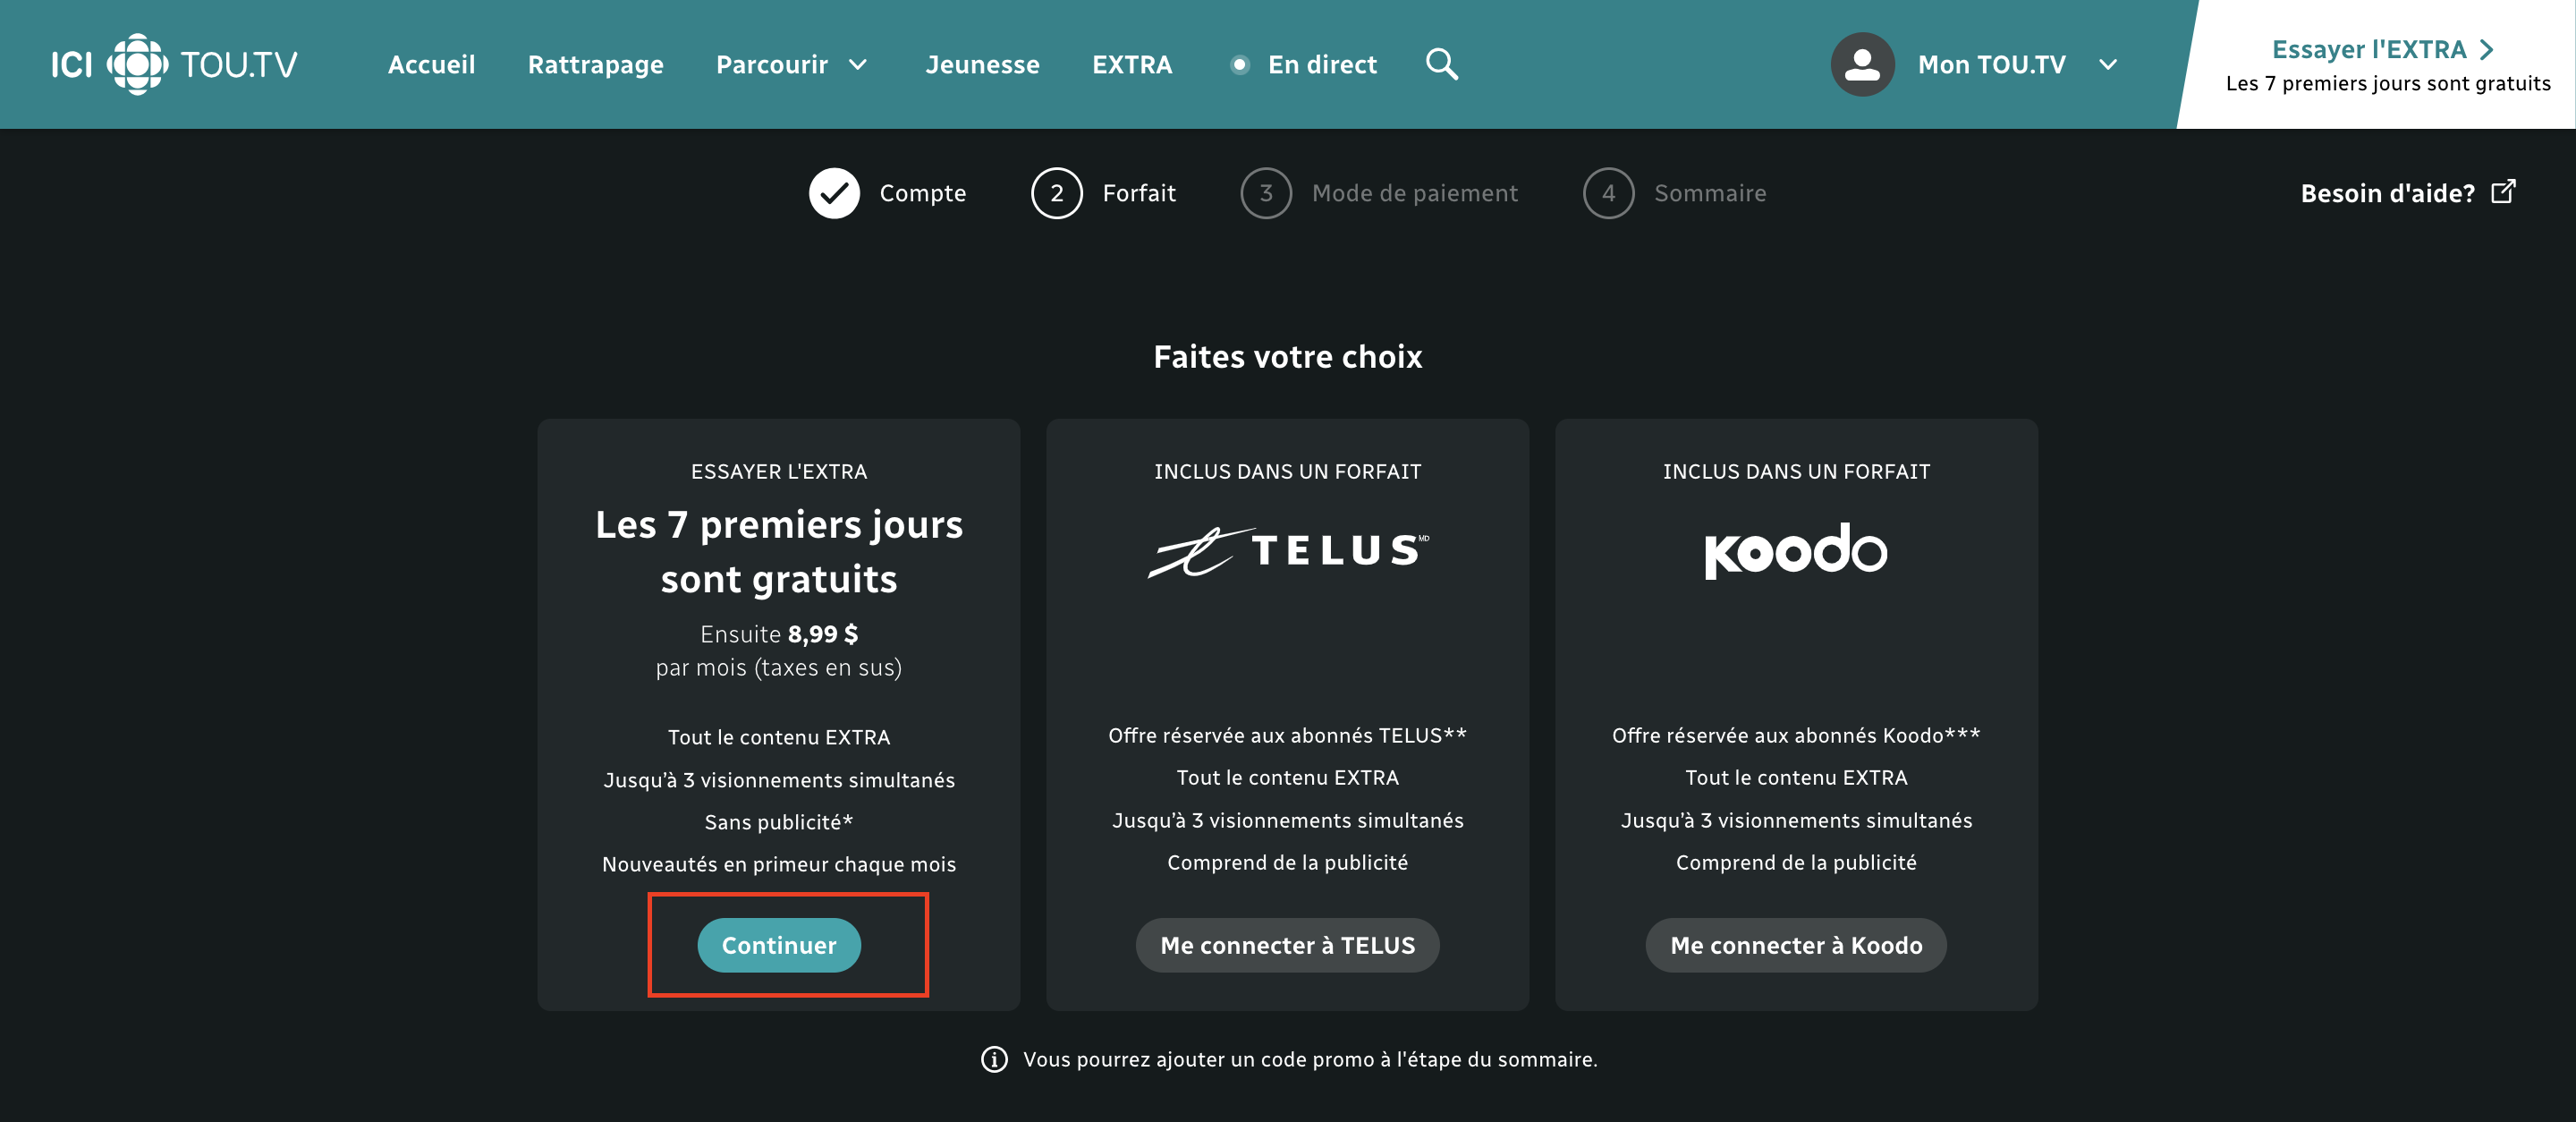This screenshot has width=2576, height=1122.
Task: Open the search magnifier icon
Action: [x=1441, y=65]
